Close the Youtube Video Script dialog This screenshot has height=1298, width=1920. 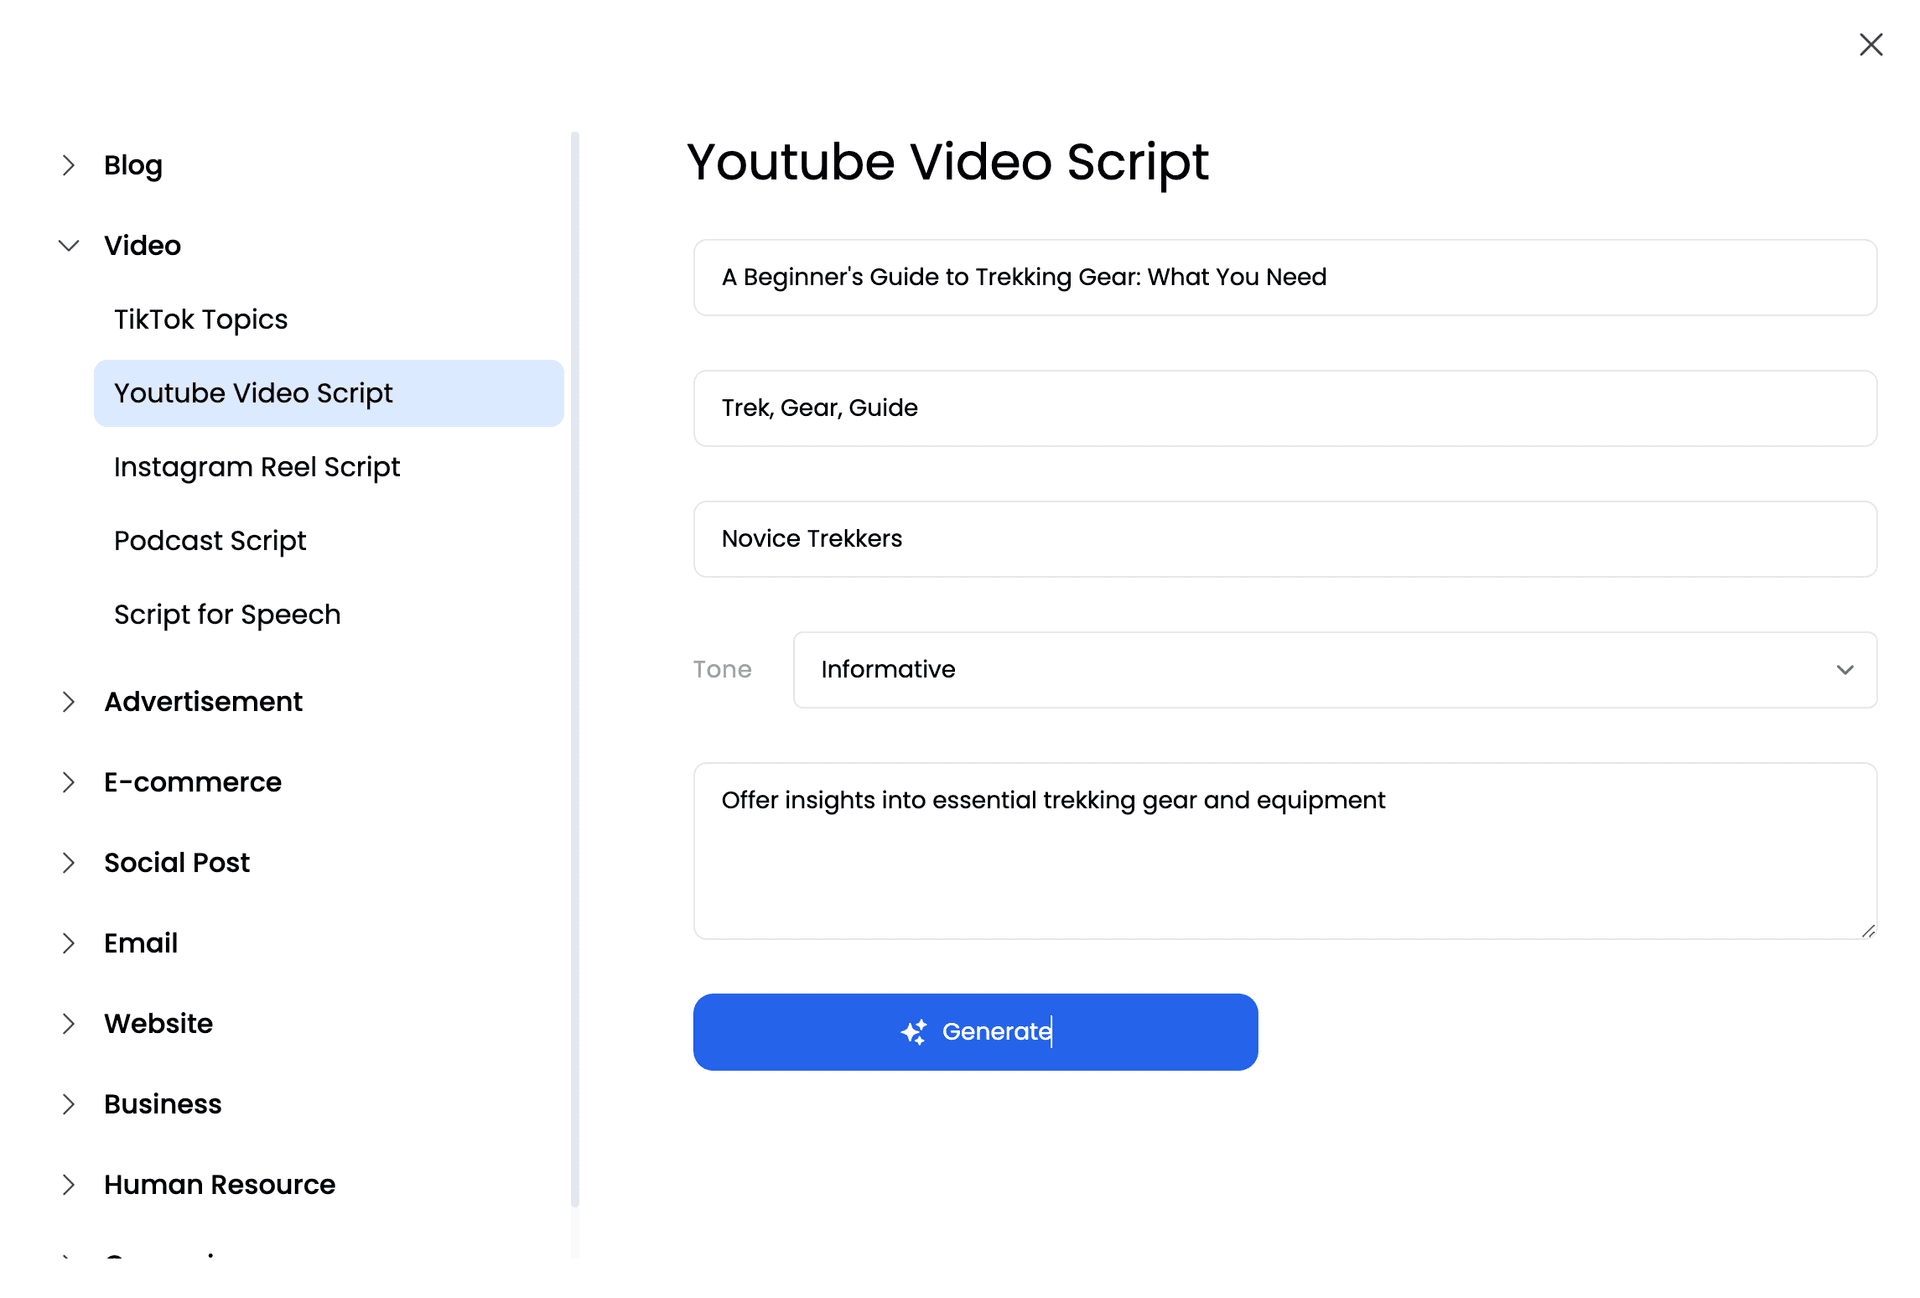click(x=1870, y=44)
